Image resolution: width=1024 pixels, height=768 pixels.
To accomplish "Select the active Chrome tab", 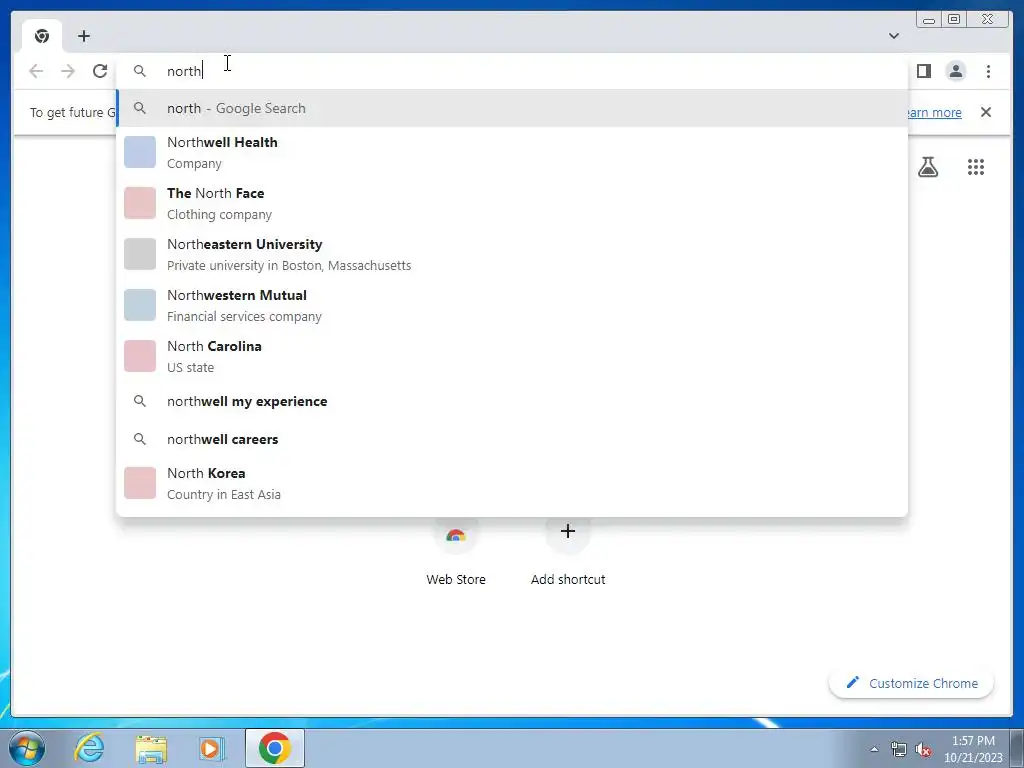I will (42, 37).
